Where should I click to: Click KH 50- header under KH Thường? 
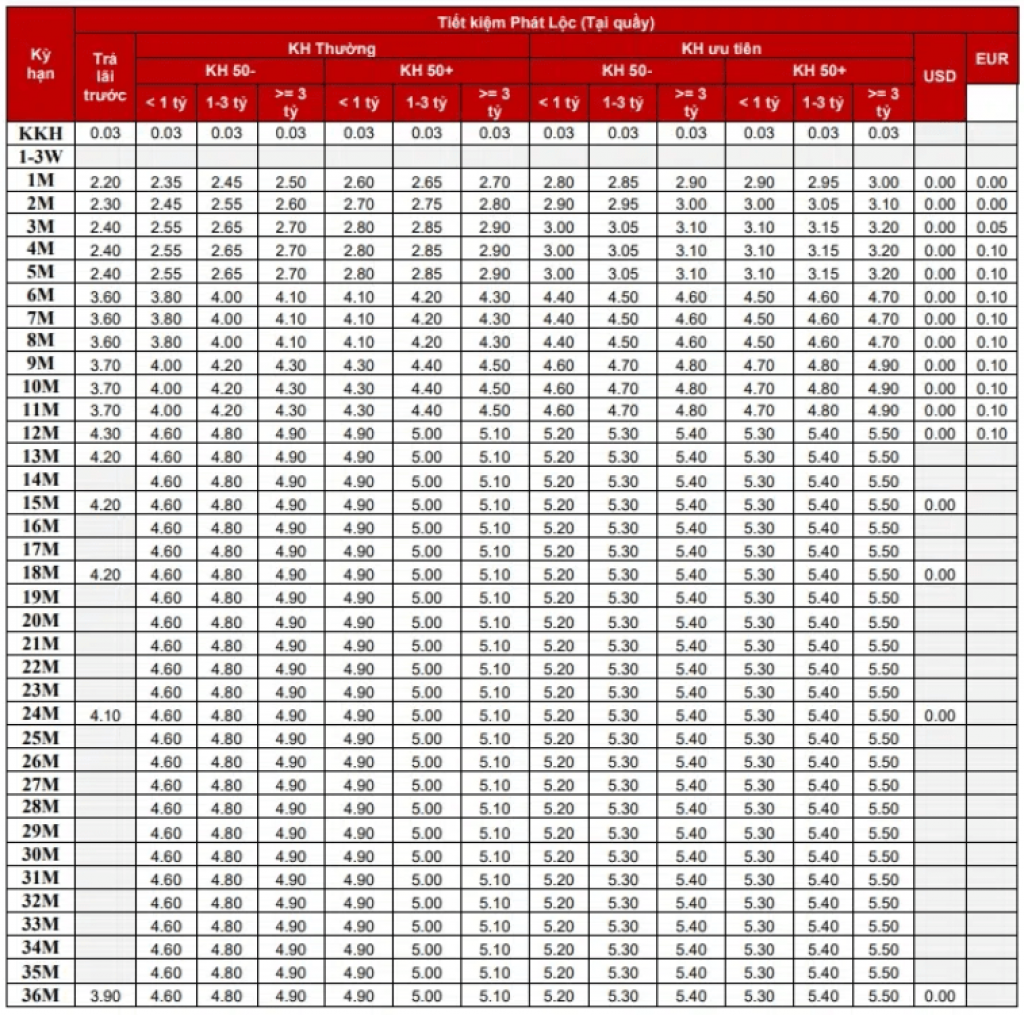pyautogui.click(x=230, y=71)
